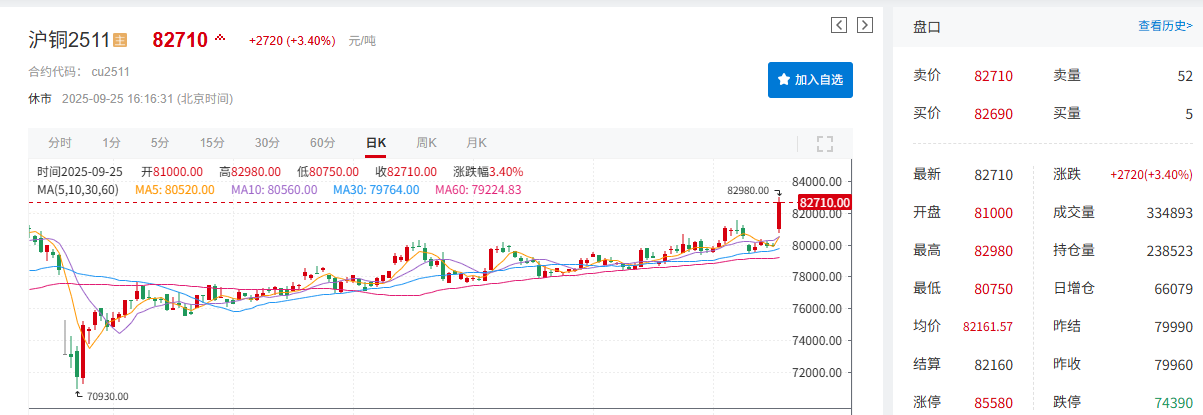The height and width of the screenshot is (415, 1203).
Task: Click the latest tall red candlestick
Action: [779, 216]
